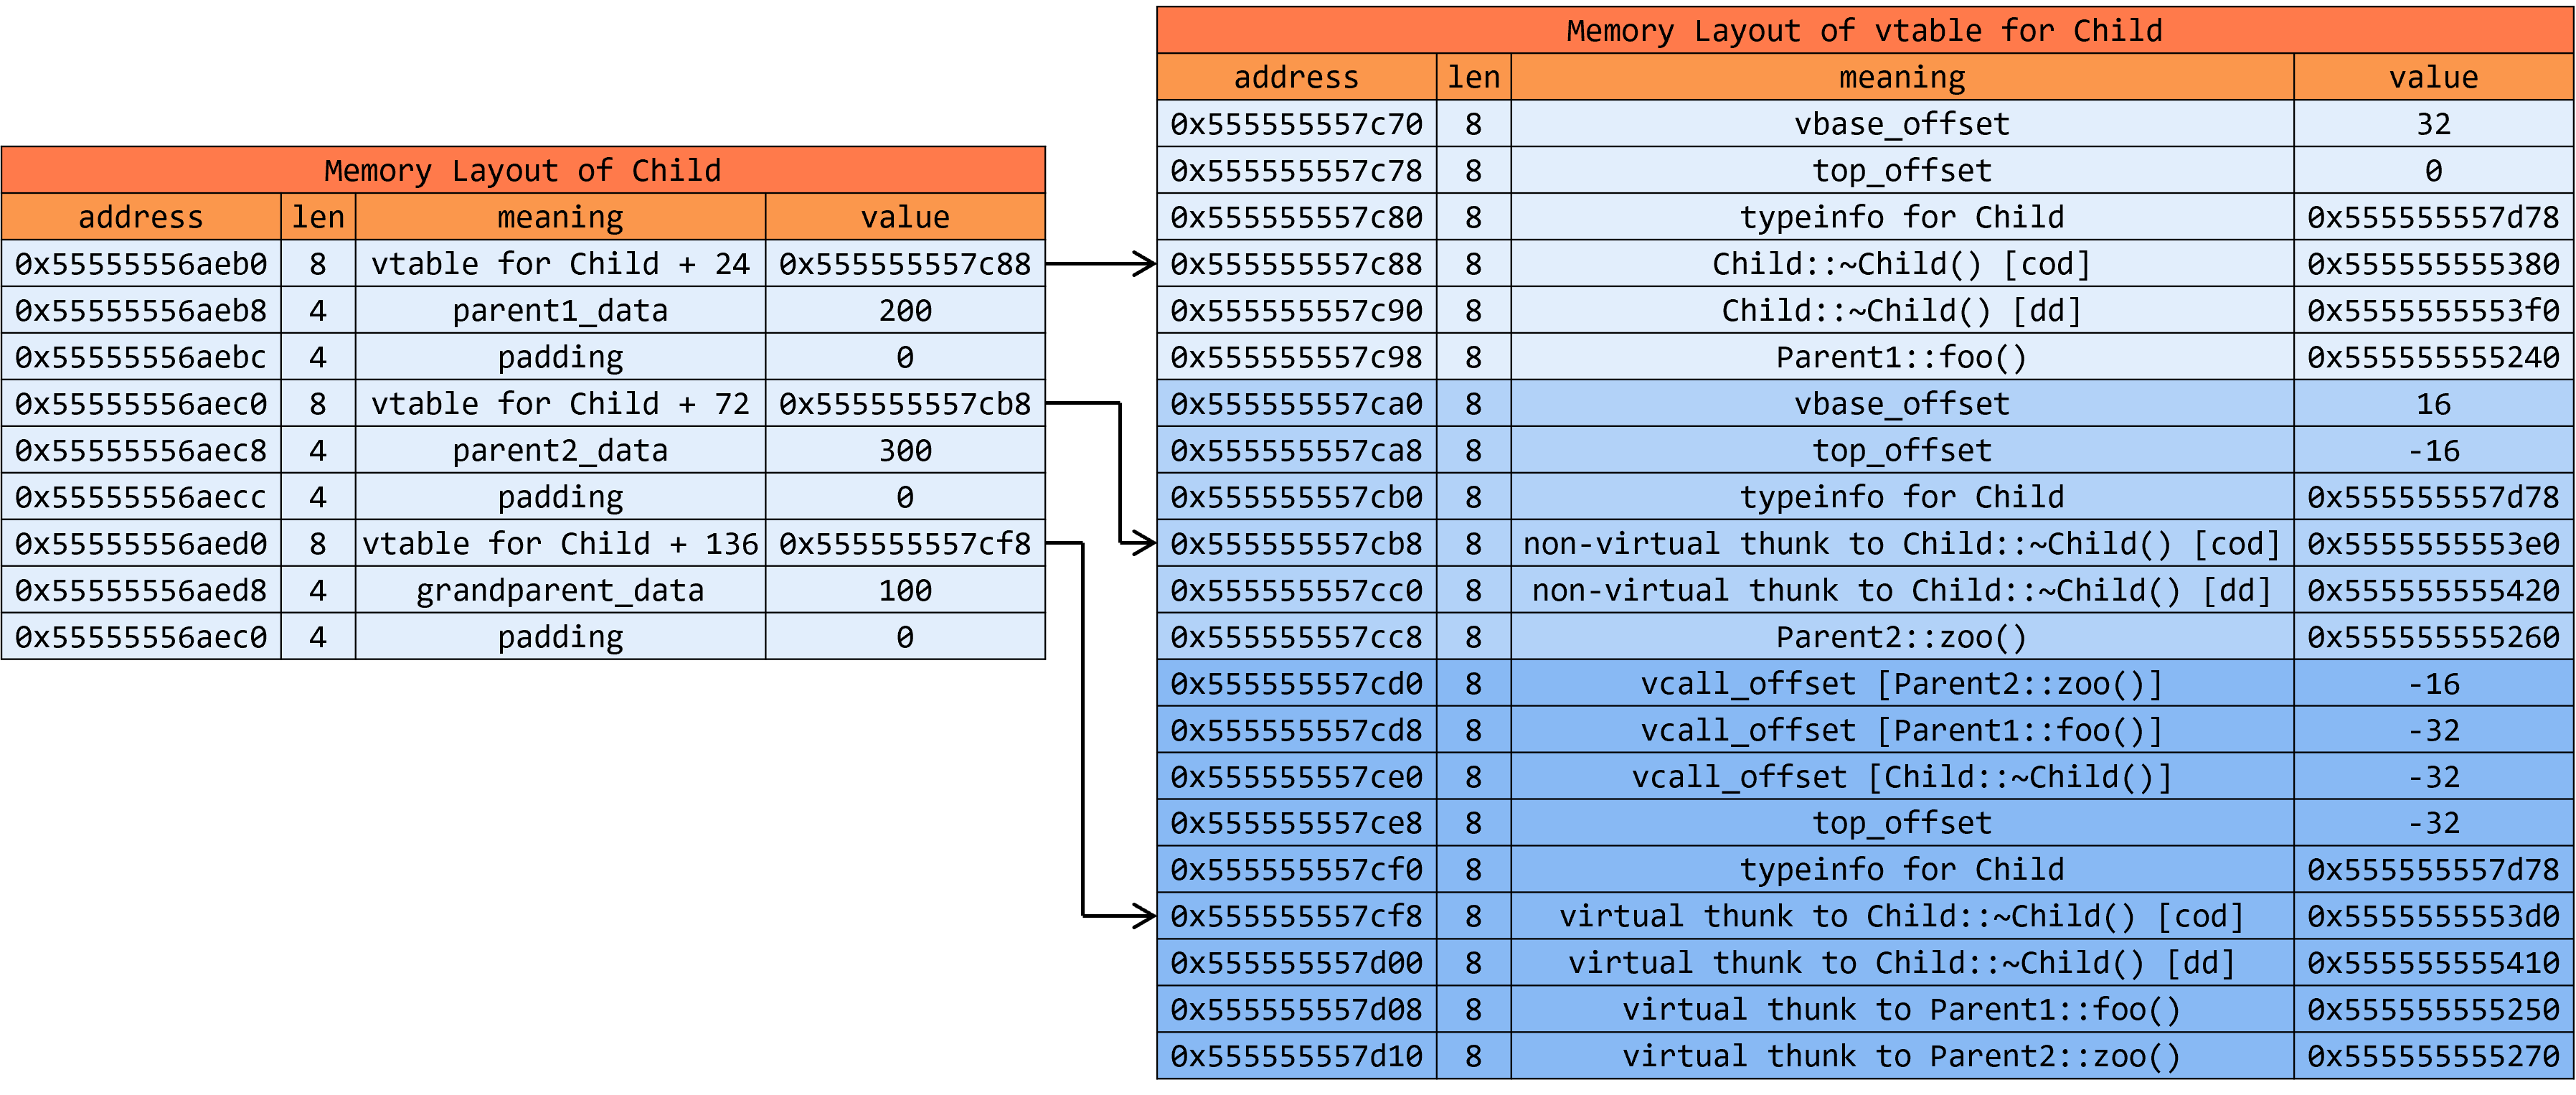Click value 0x555555555270 in last vtable row
This screenshot has width=2576, height=1095.
(2433, 1056)
